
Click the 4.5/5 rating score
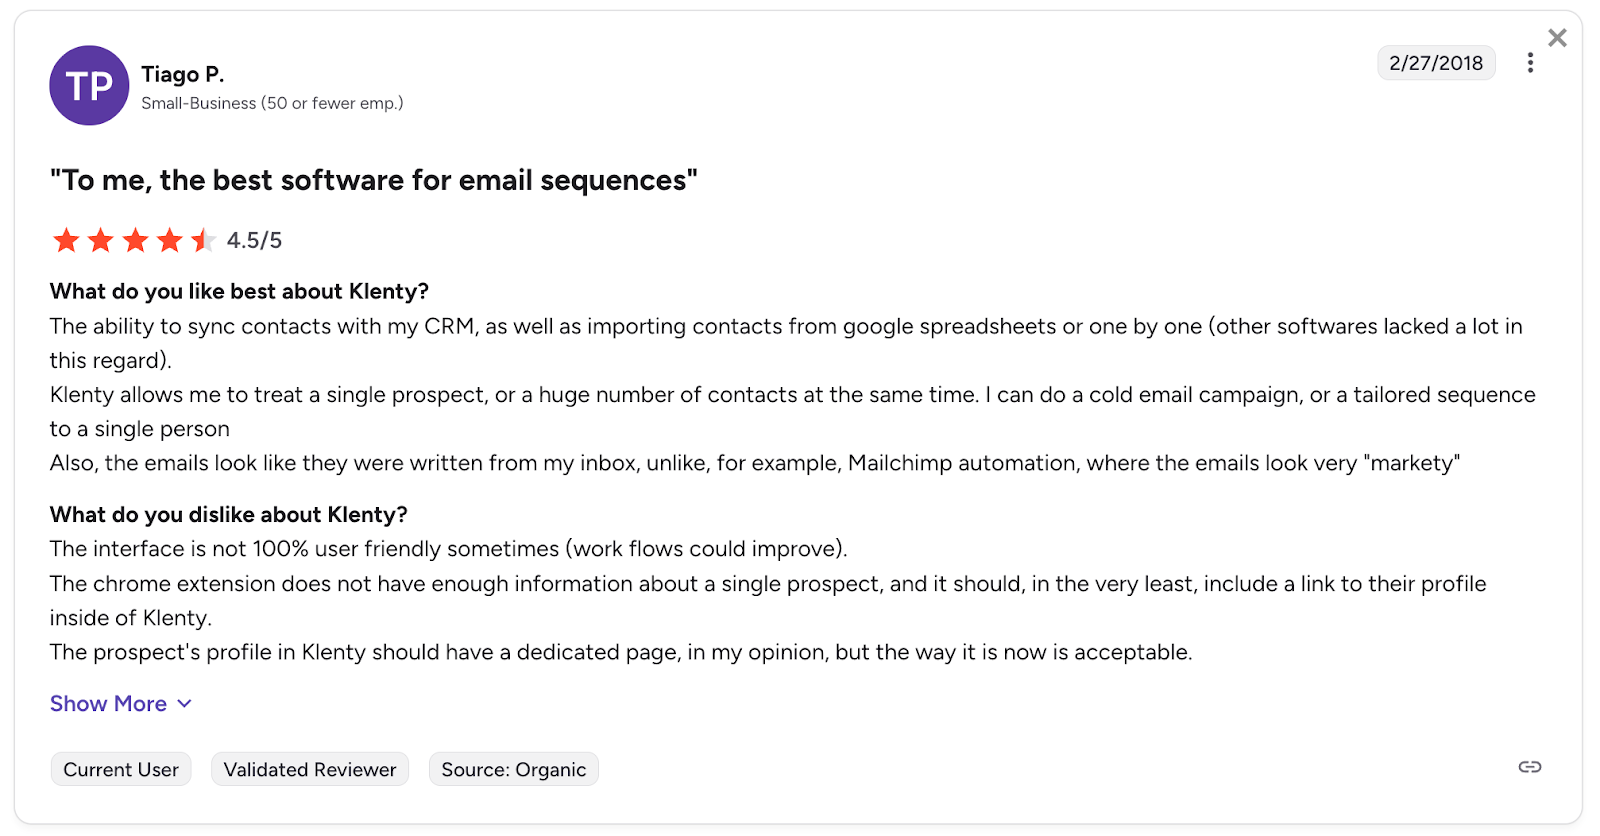point(255,240)
